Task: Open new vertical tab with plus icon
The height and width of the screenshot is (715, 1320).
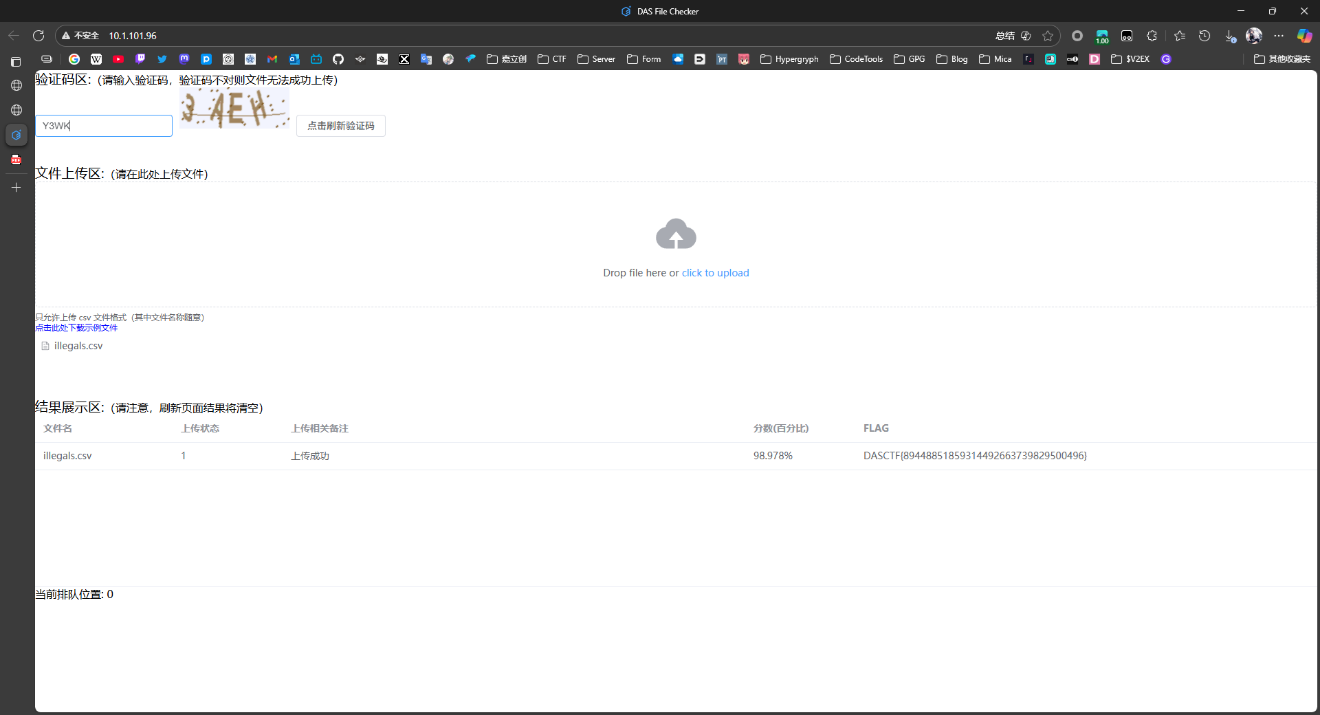Action: [16, 187]
